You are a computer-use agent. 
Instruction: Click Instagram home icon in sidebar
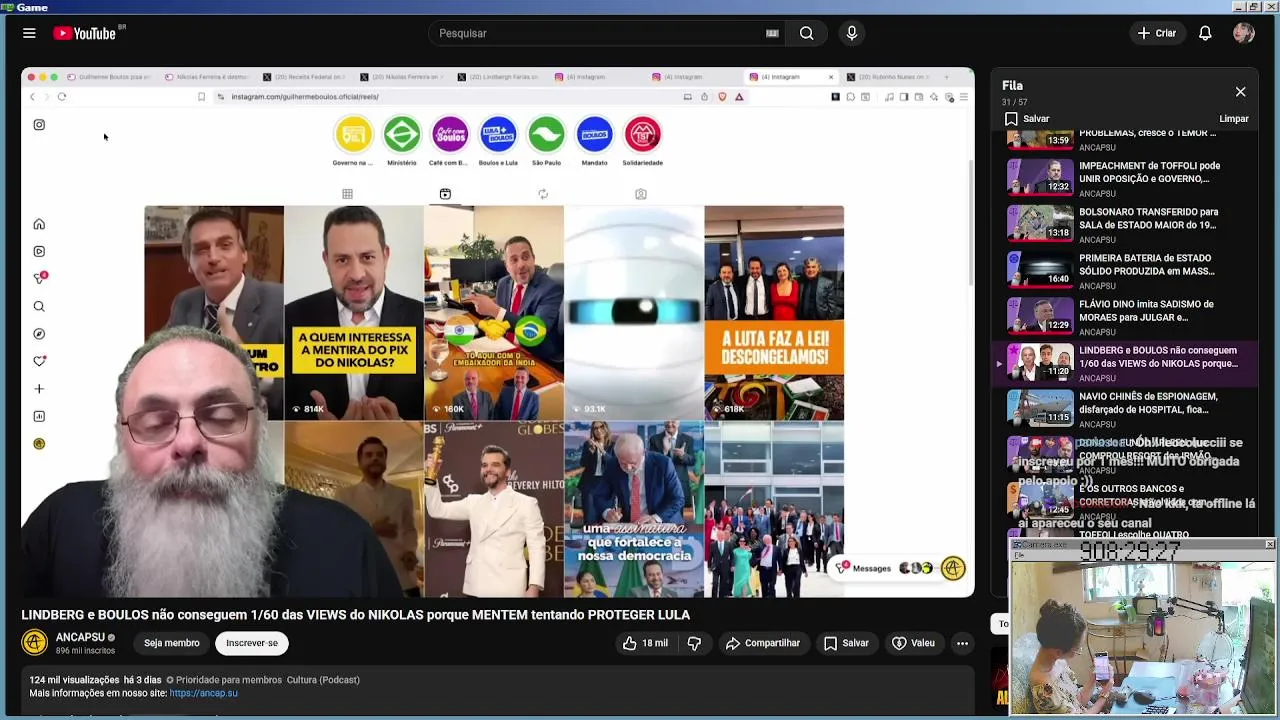click(x=39, y=224)
